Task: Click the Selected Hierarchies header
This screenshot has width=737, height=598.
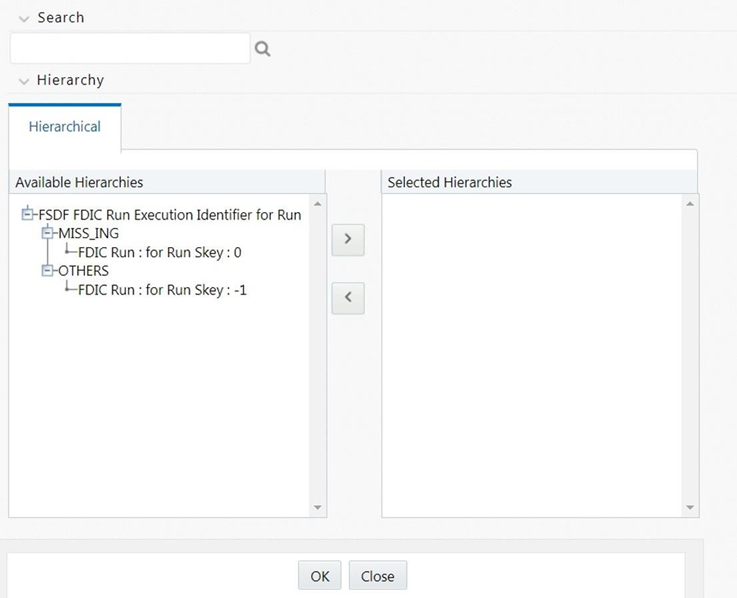Action: tap(539, 182)
